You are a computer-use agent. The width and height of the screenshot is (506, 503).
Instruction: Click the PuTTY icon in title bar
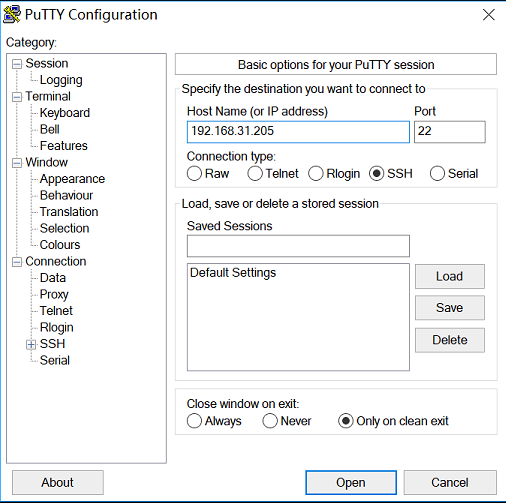tap(12, 15)
